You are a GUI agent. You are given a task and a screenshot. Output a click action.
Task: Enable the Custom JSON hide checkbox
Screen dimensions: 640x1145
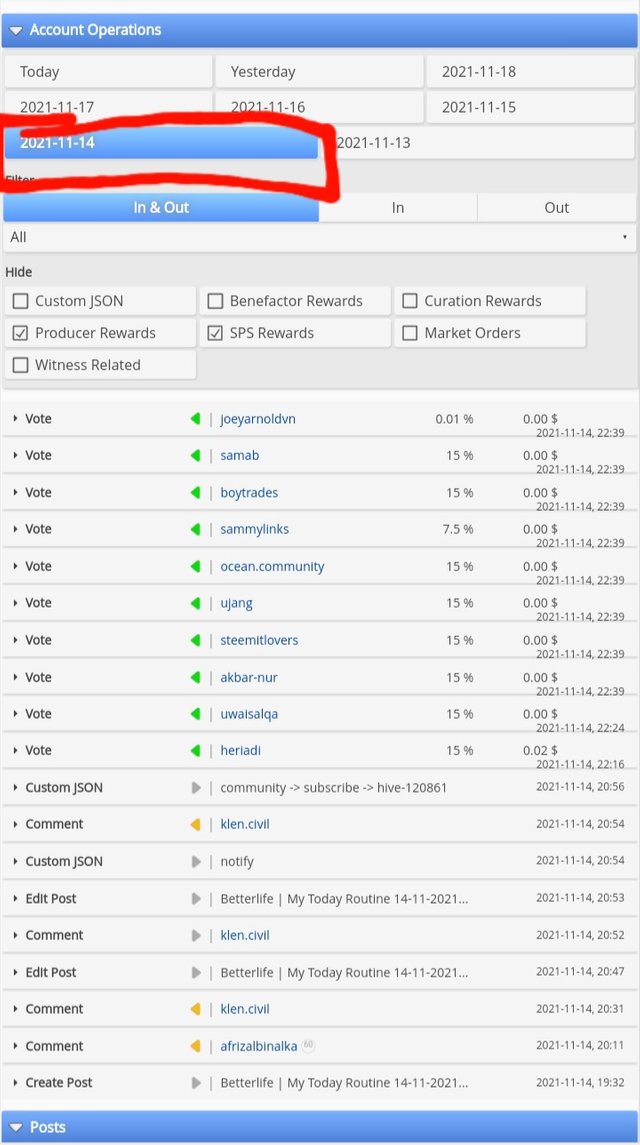point(21,301)
